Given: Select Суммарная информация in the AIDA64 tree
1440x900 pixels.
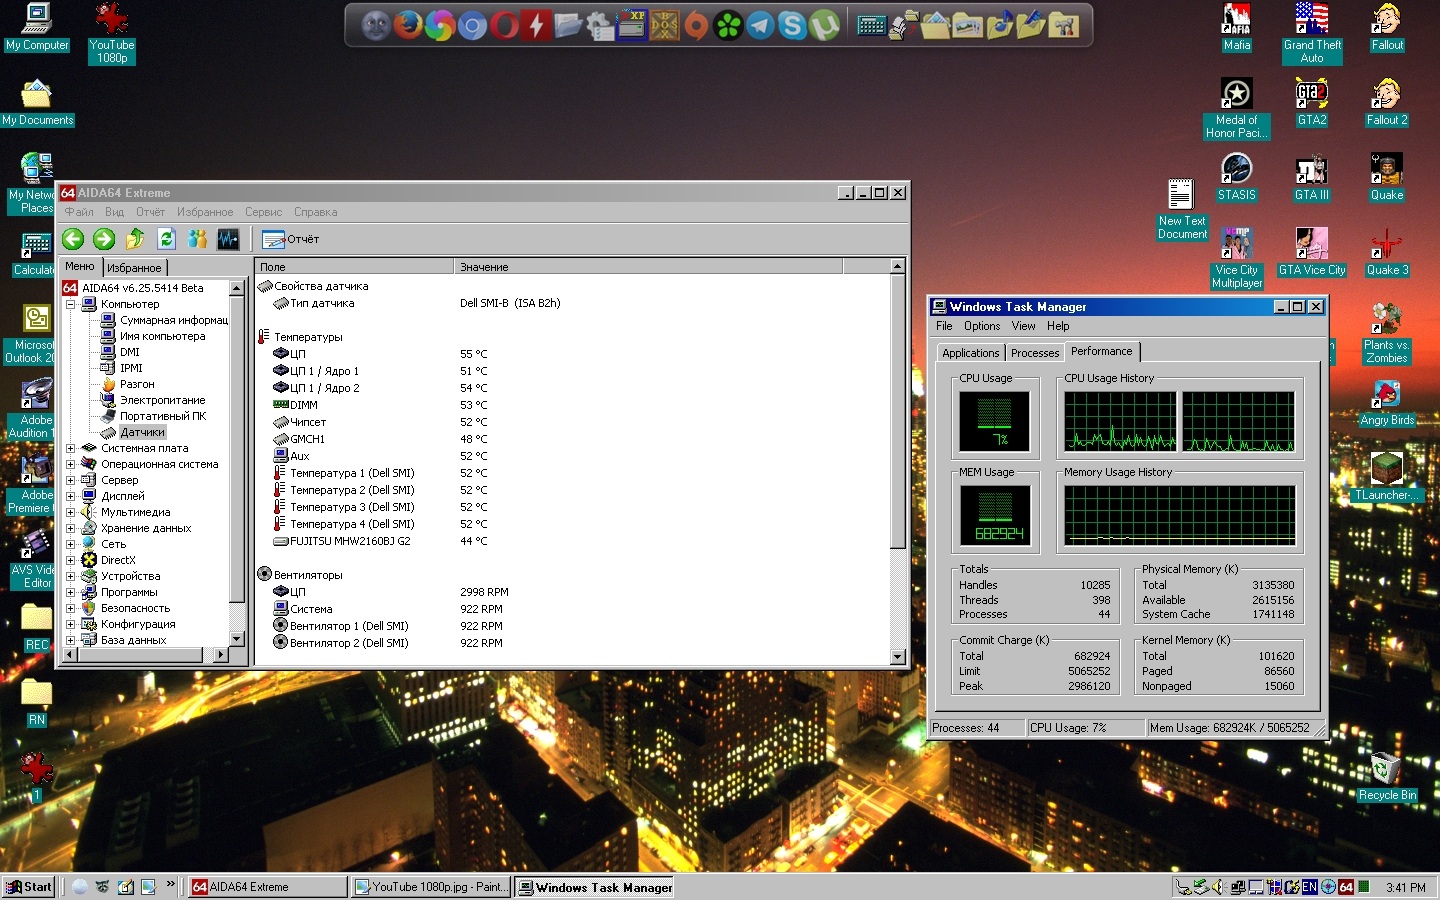Looking at the screenshot, I should click(173, 321).
